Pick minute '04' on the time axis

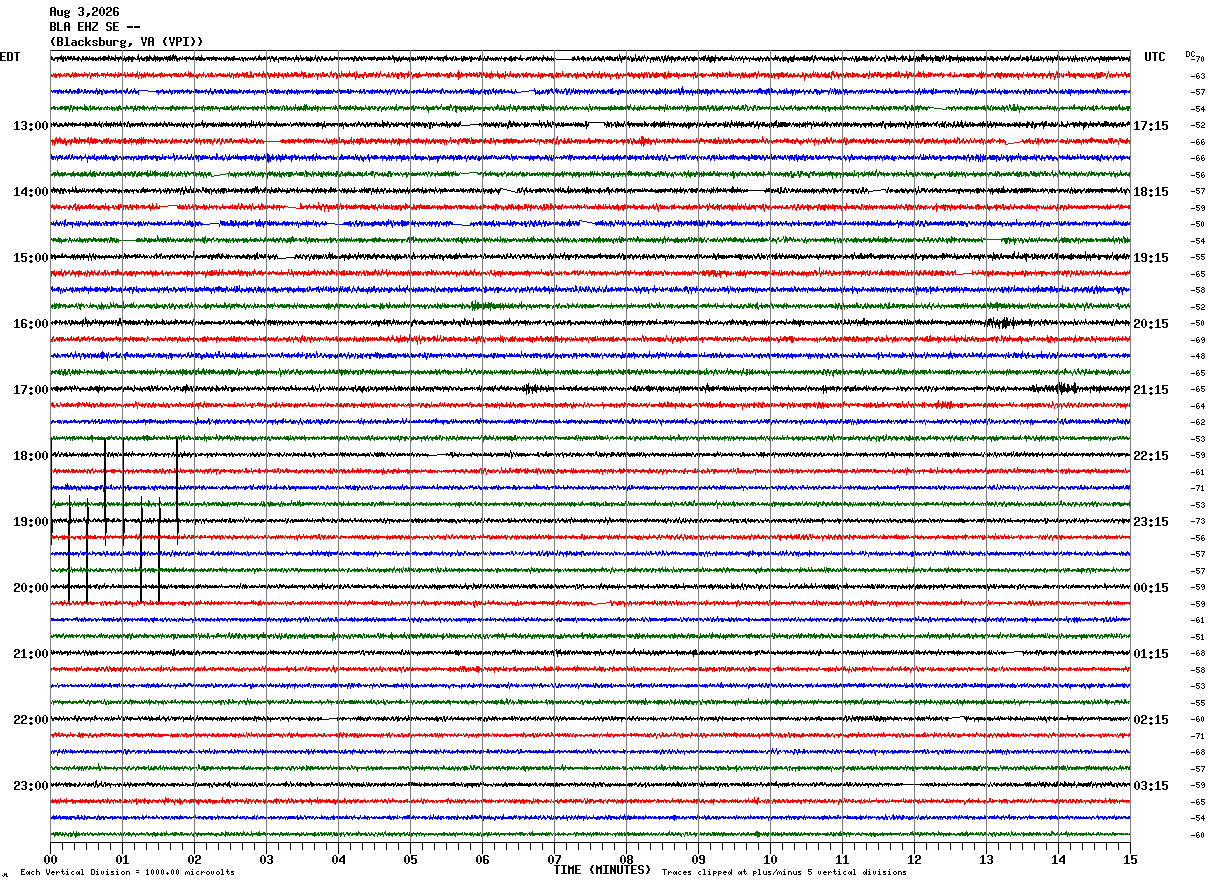(338, 859)
